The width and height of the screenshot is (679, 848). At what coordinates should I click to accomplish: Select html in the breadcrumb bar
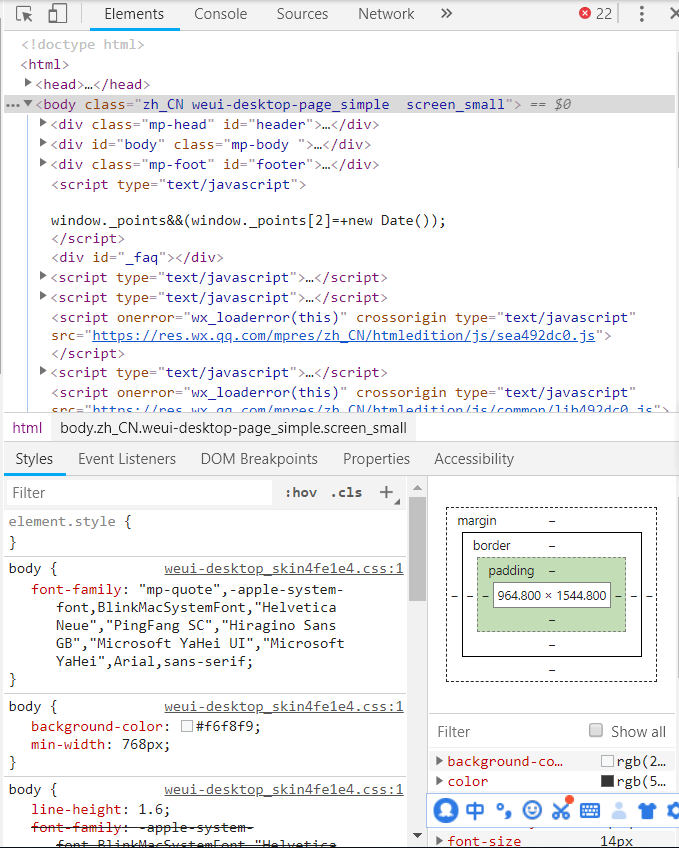pos(27,428)
